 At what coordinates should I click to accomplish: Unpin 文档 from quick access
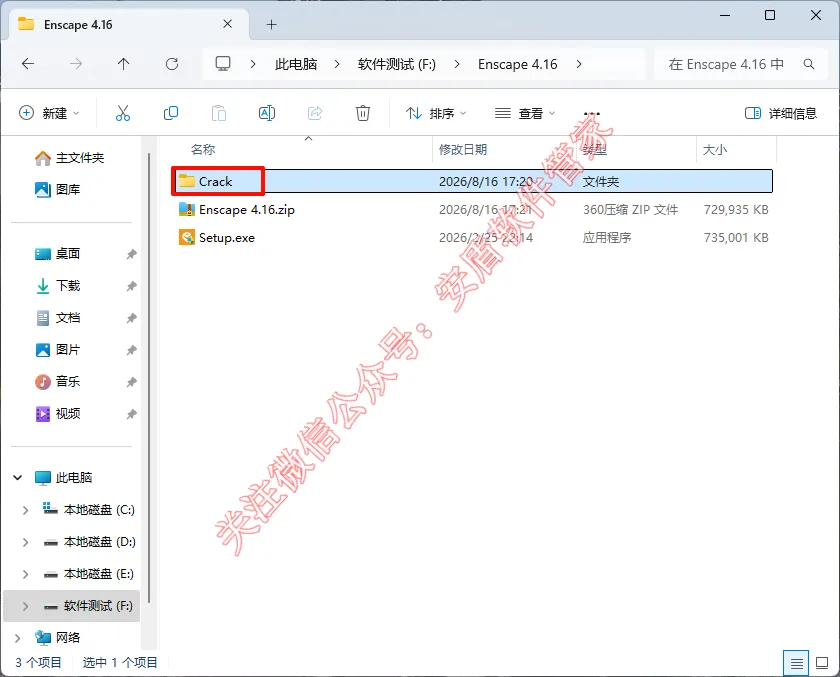132,318
